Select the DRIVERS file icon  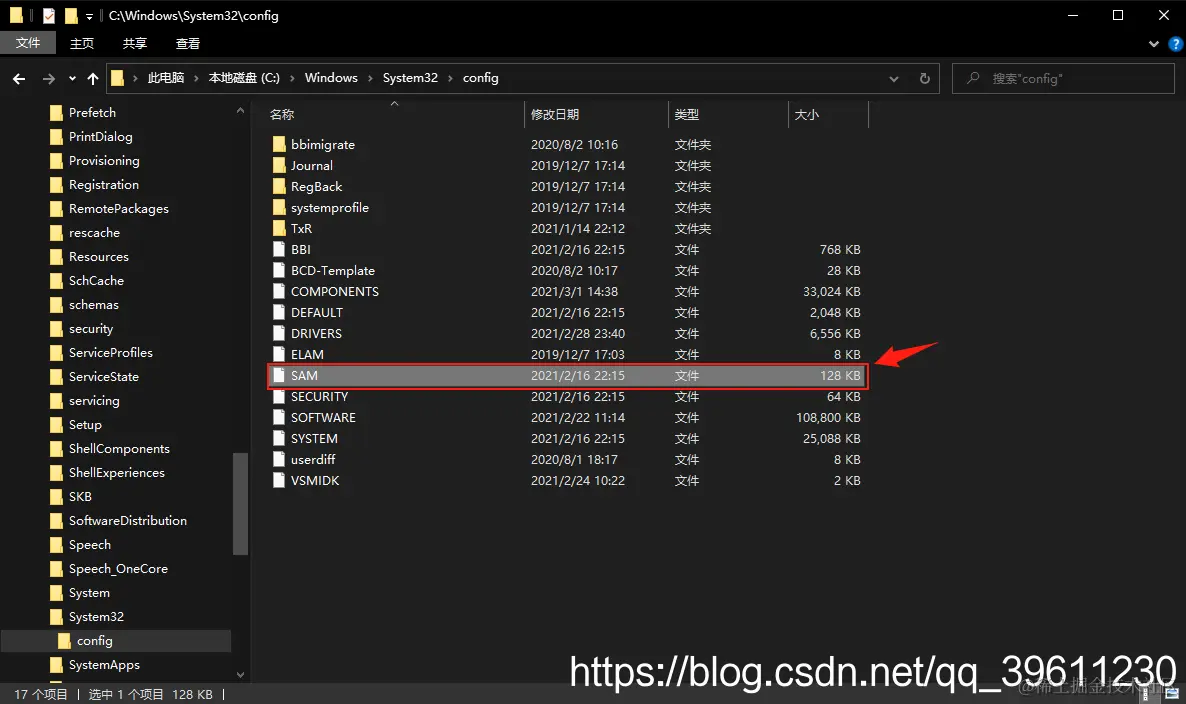click(279, 333)
